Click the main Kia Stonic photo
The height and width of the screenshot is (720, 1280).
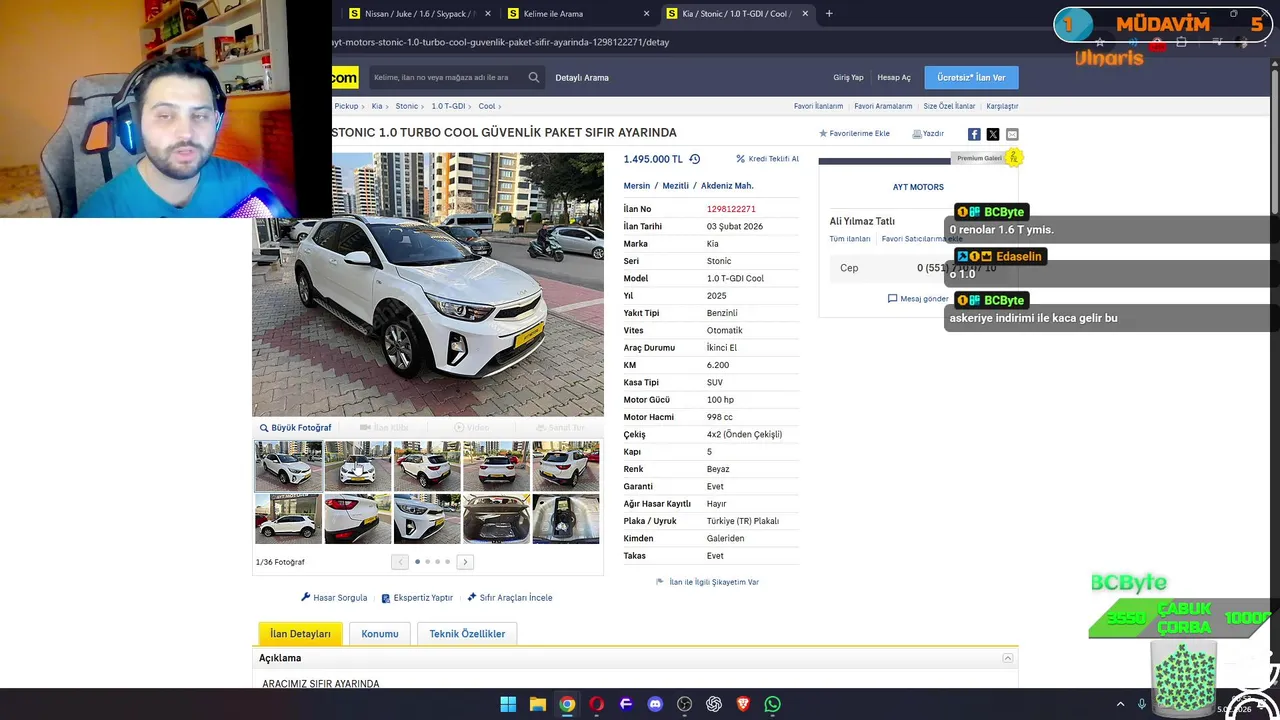coord(428,284)
